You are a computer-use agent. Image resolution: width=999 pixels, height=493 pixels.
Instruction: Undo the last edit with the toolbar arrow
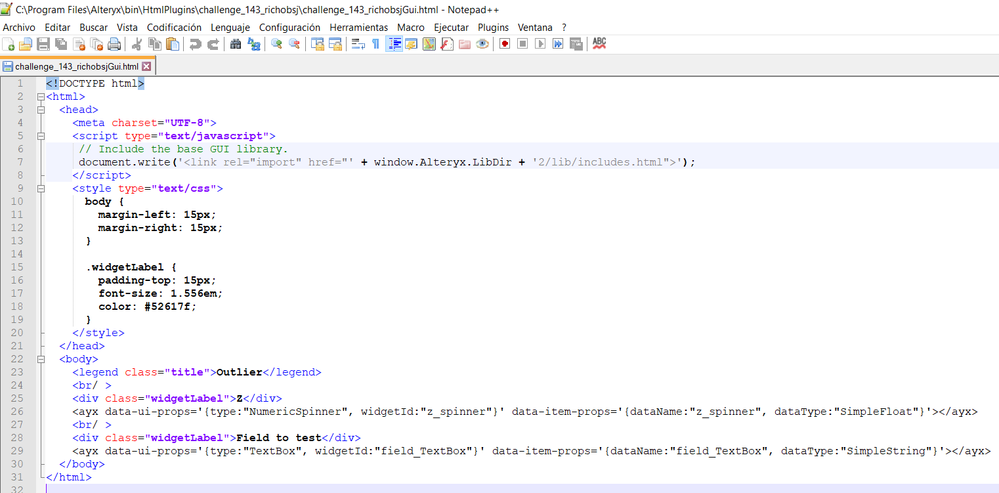pyautogui.click(x=195, y=44)
